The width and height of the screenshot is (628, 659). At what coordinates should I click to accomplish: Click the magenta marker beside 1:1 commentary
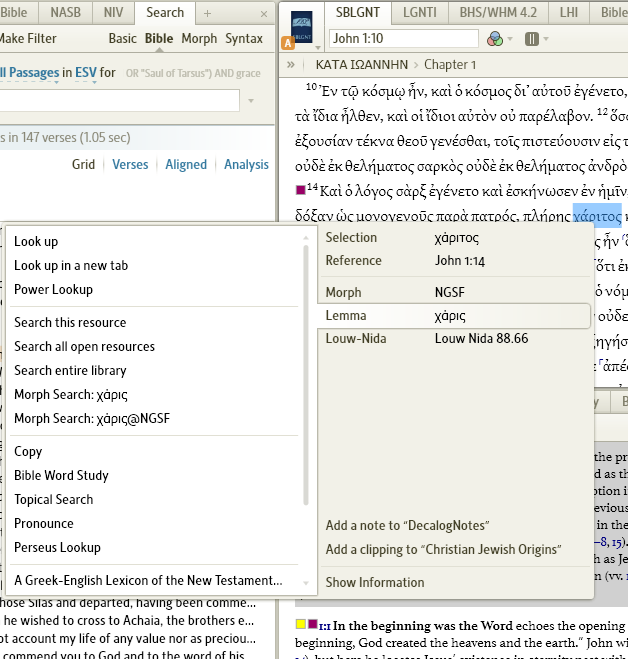pyautogui.click(x=312, y=624)
